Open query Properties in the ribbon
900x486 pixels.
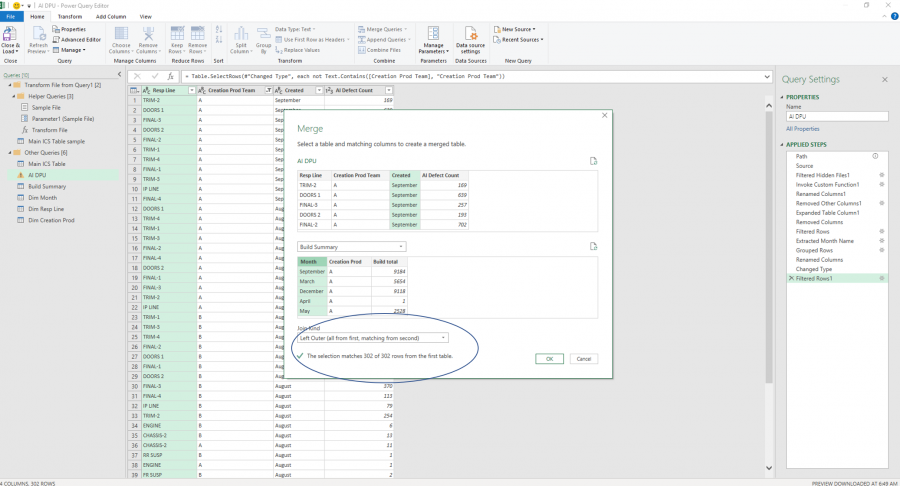[x=69, y=29]
